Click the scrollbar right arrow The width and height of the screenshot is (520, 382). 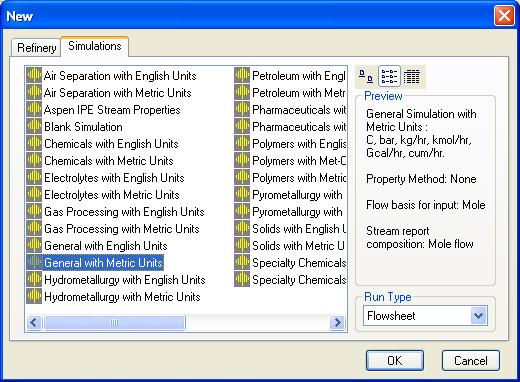(337, 322)
